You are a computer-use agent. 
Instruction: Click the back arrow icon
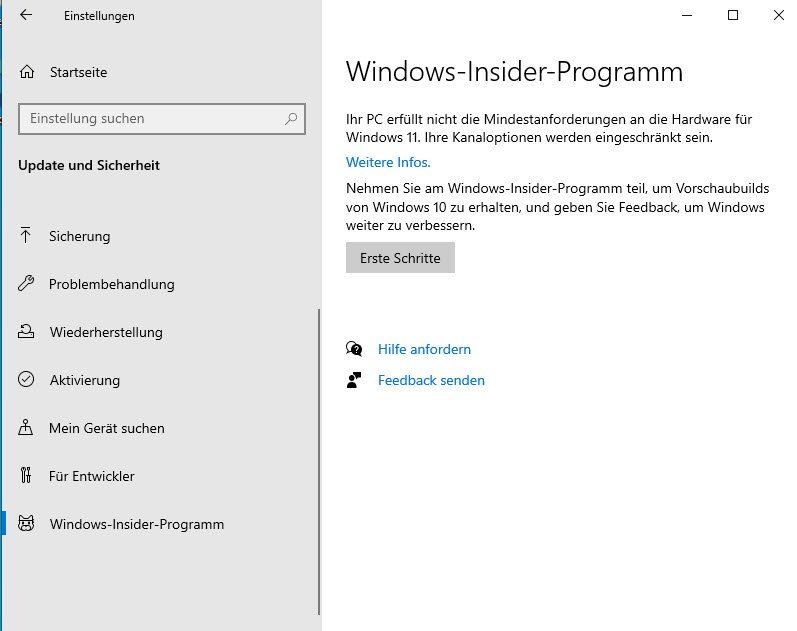point(26,16)
